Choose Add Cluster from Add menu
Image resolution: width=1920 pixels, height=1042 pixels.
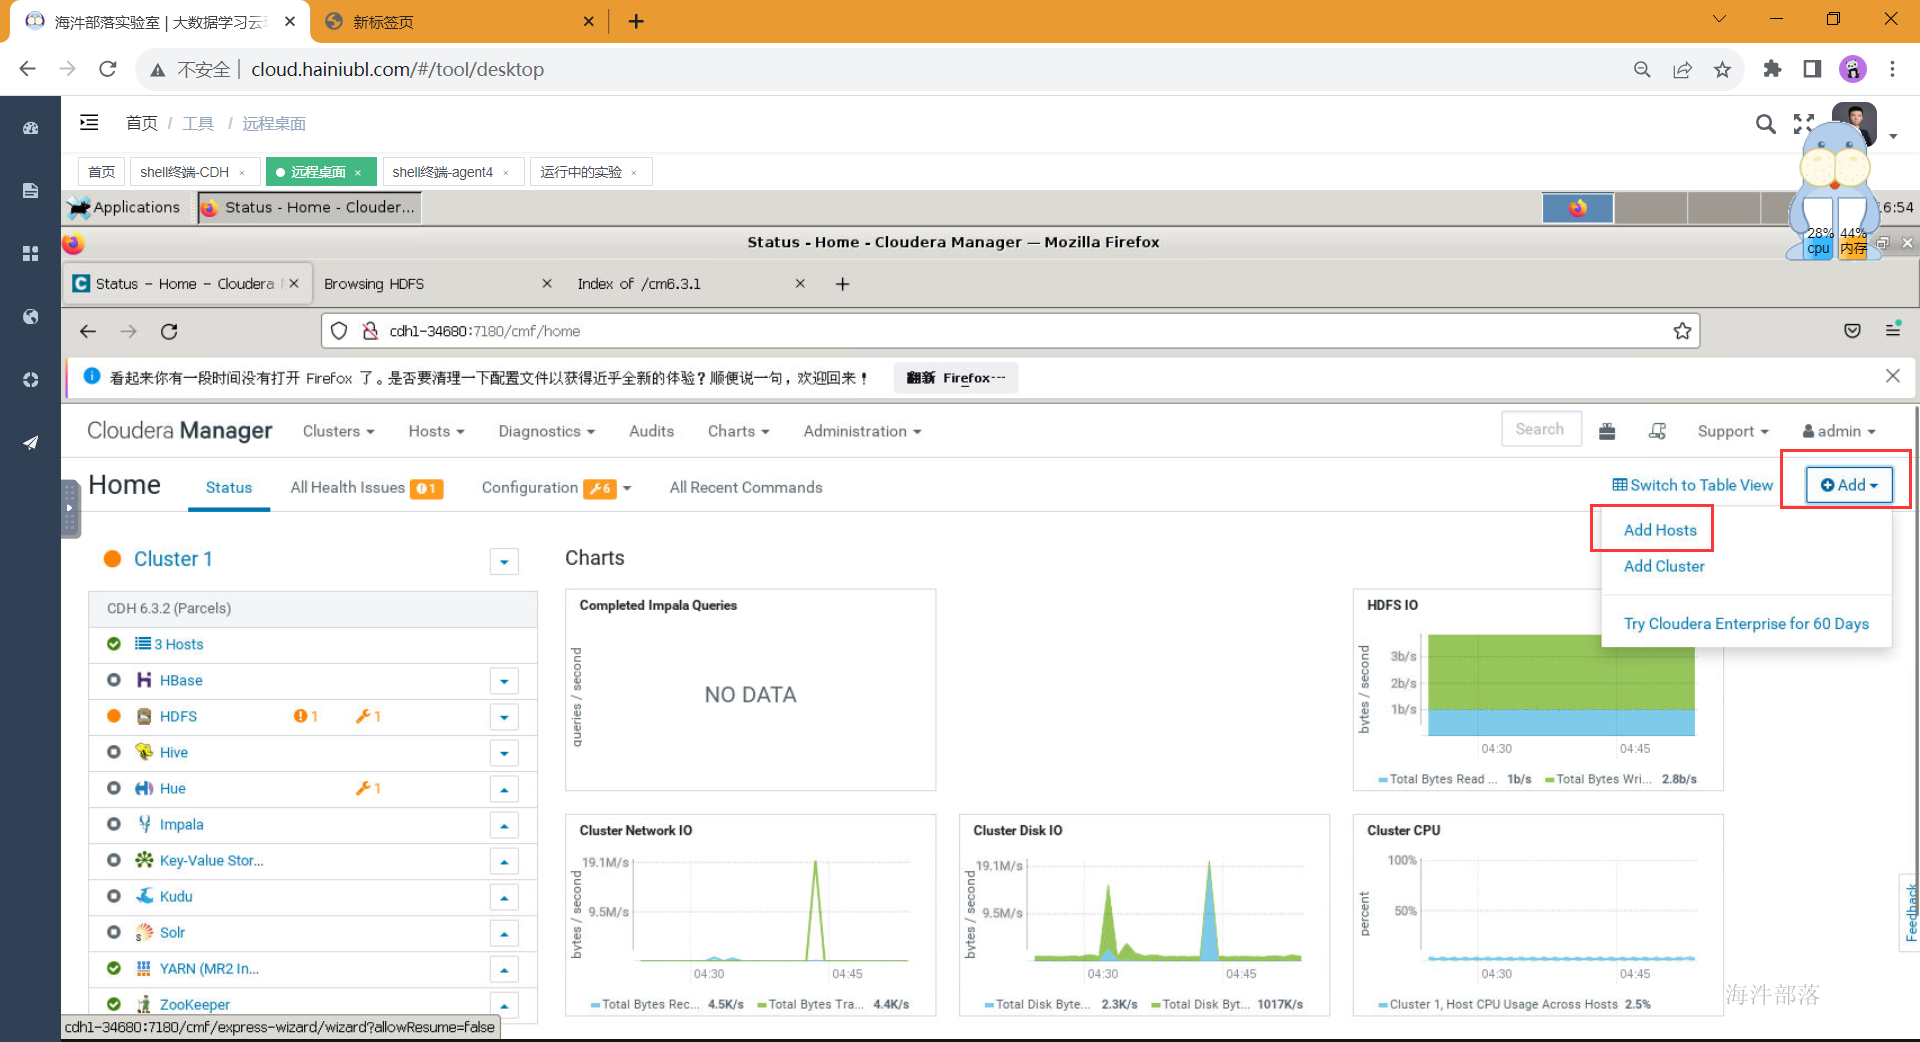click(1664, 566)
